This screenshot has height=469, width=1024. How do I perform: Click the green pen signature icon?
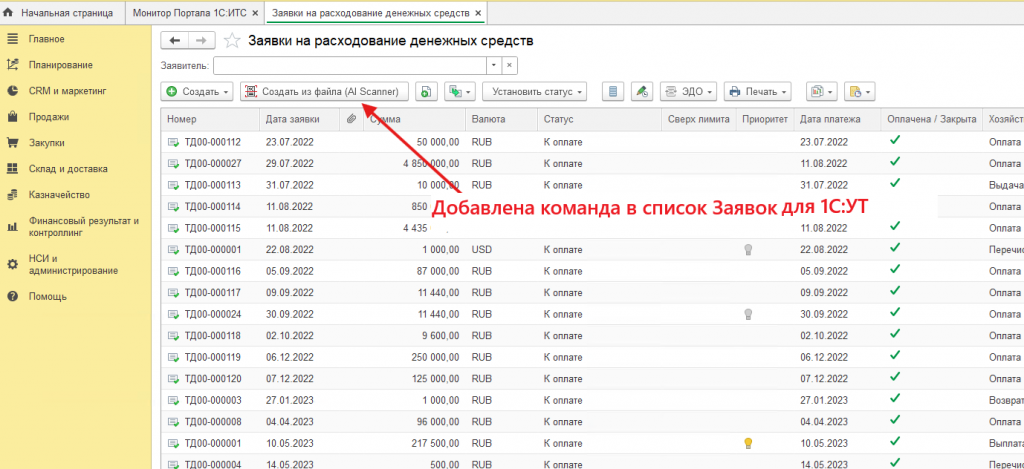pyautogui.click(x=642, y=91)
